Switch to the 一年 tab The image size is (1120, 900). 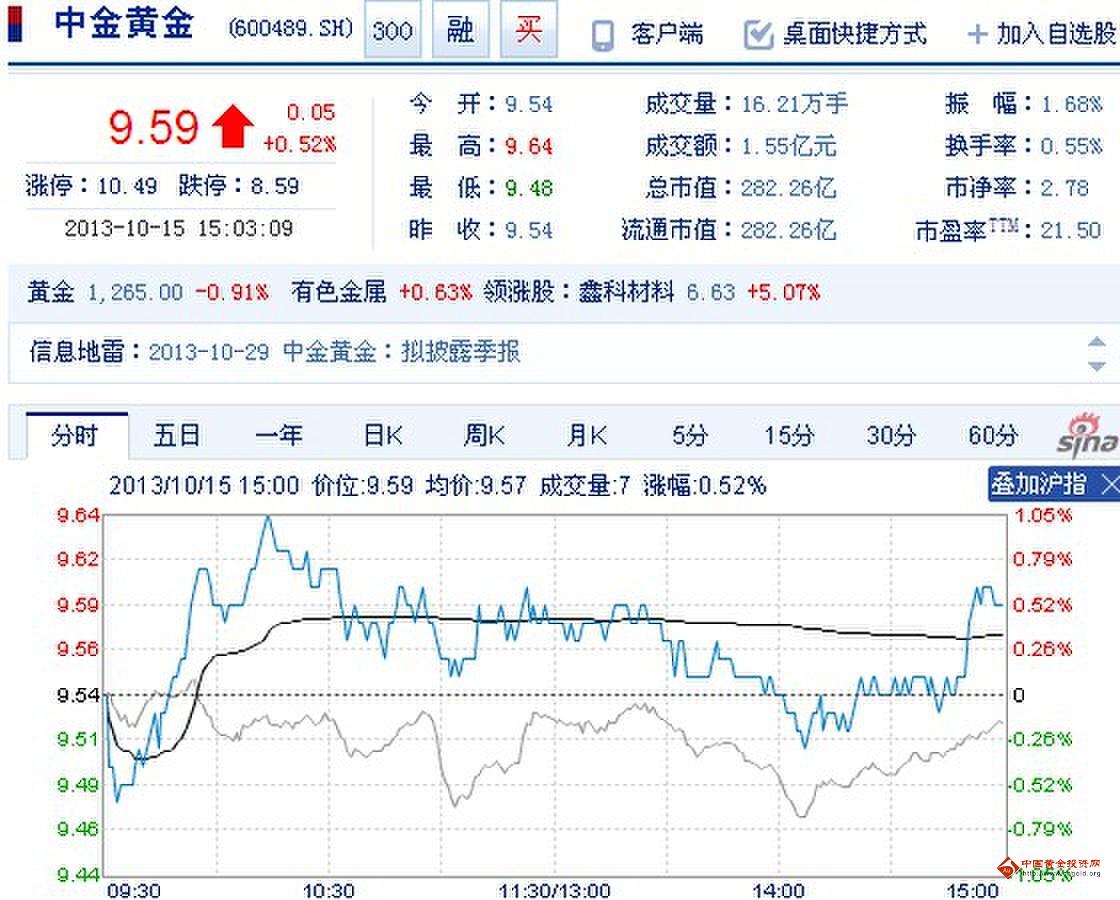[279, 435]
